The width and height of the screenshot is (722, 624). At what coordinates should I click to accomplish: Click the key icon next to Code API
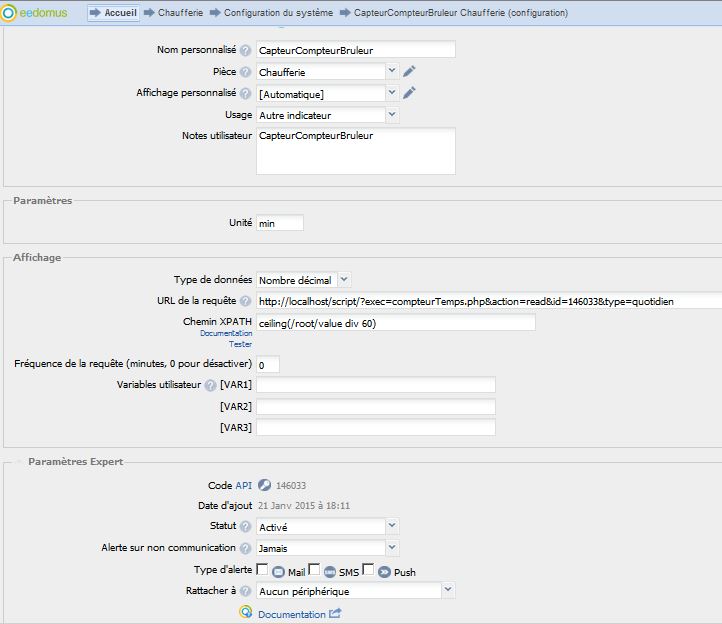point(264,486)
